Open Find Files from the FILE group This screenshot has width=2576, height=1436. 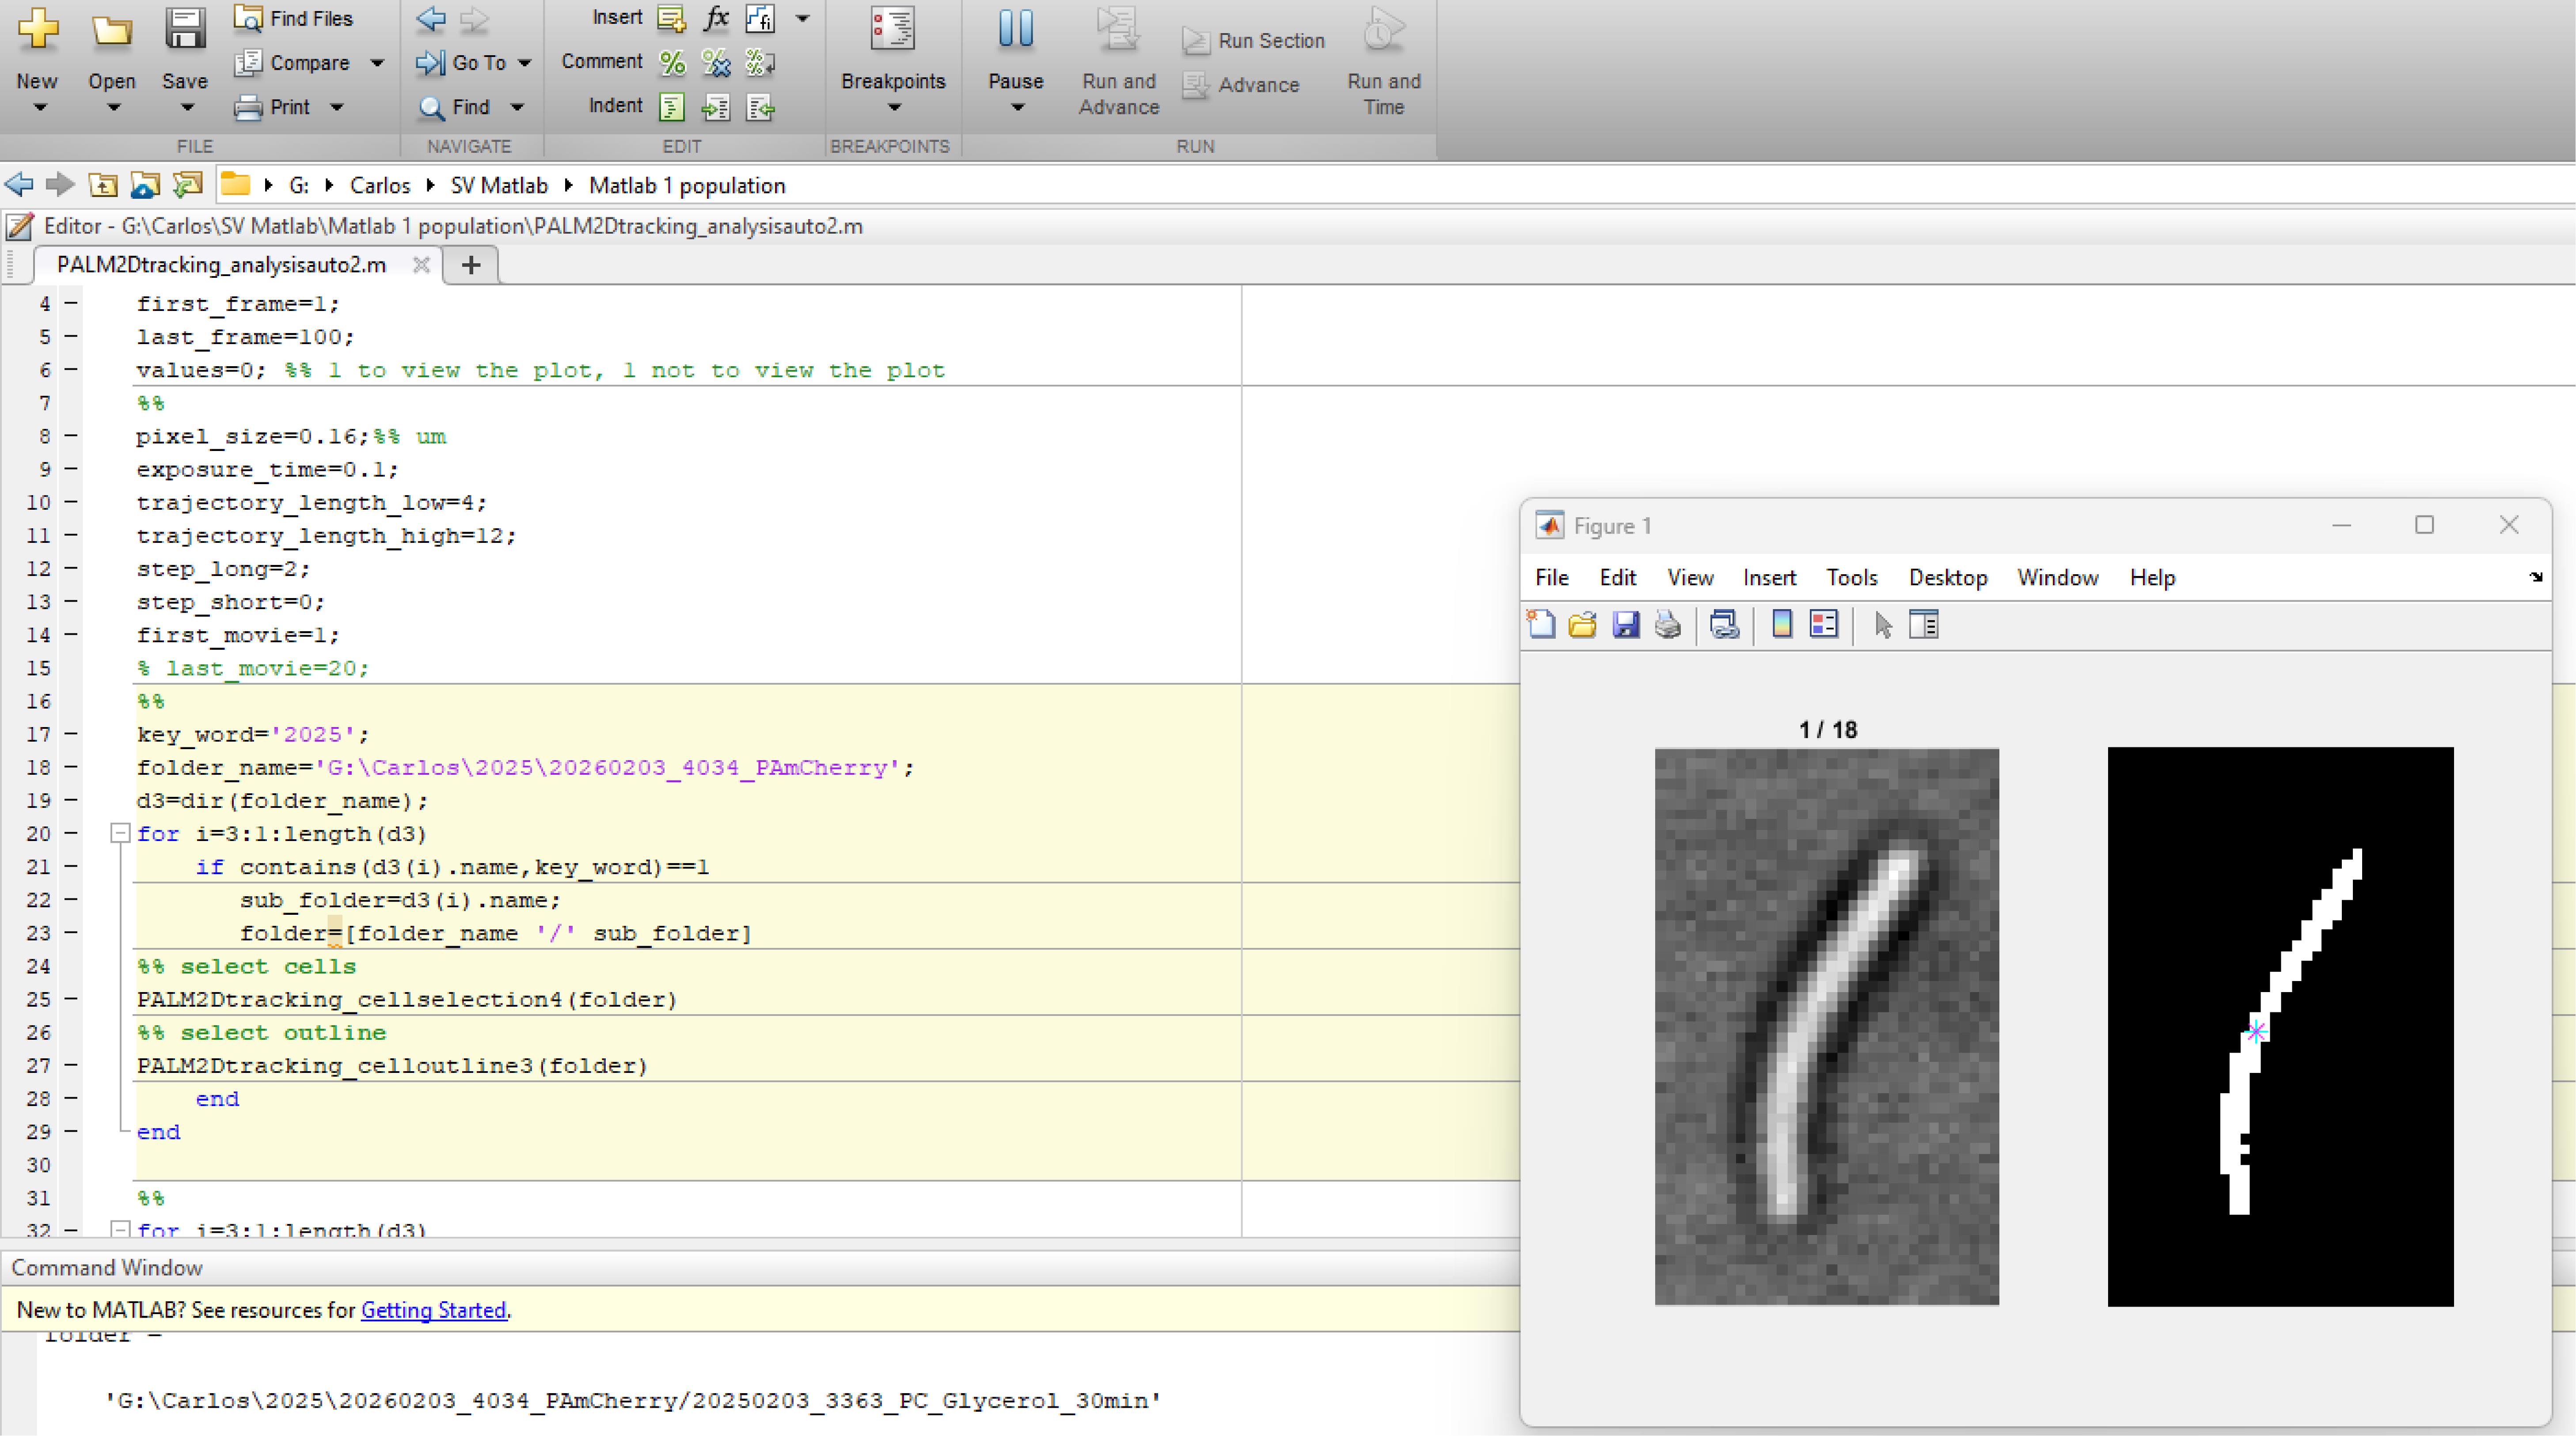pos(293,18)
